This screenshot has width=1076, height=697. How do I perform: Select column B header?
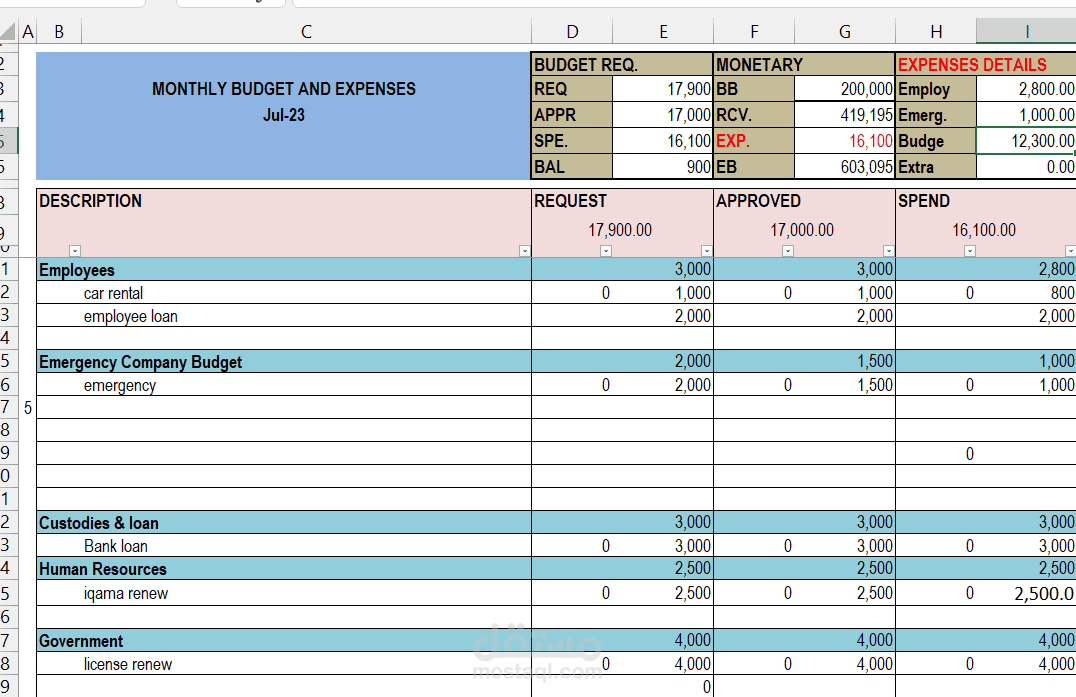pos(59,32)
